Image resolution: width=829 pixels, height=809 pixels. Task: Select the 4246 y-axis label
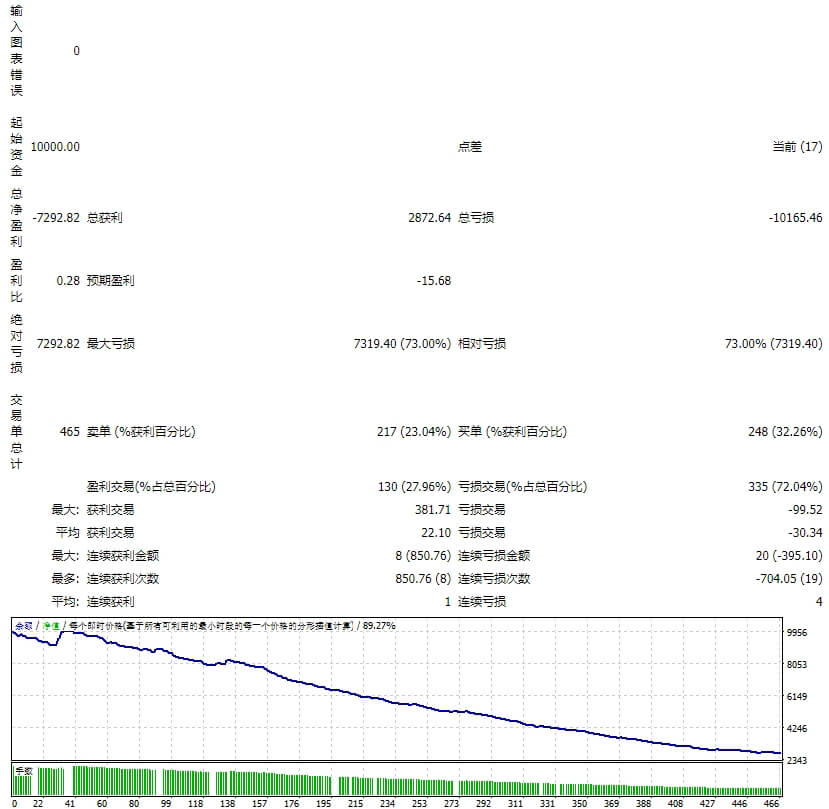(797, 728)
